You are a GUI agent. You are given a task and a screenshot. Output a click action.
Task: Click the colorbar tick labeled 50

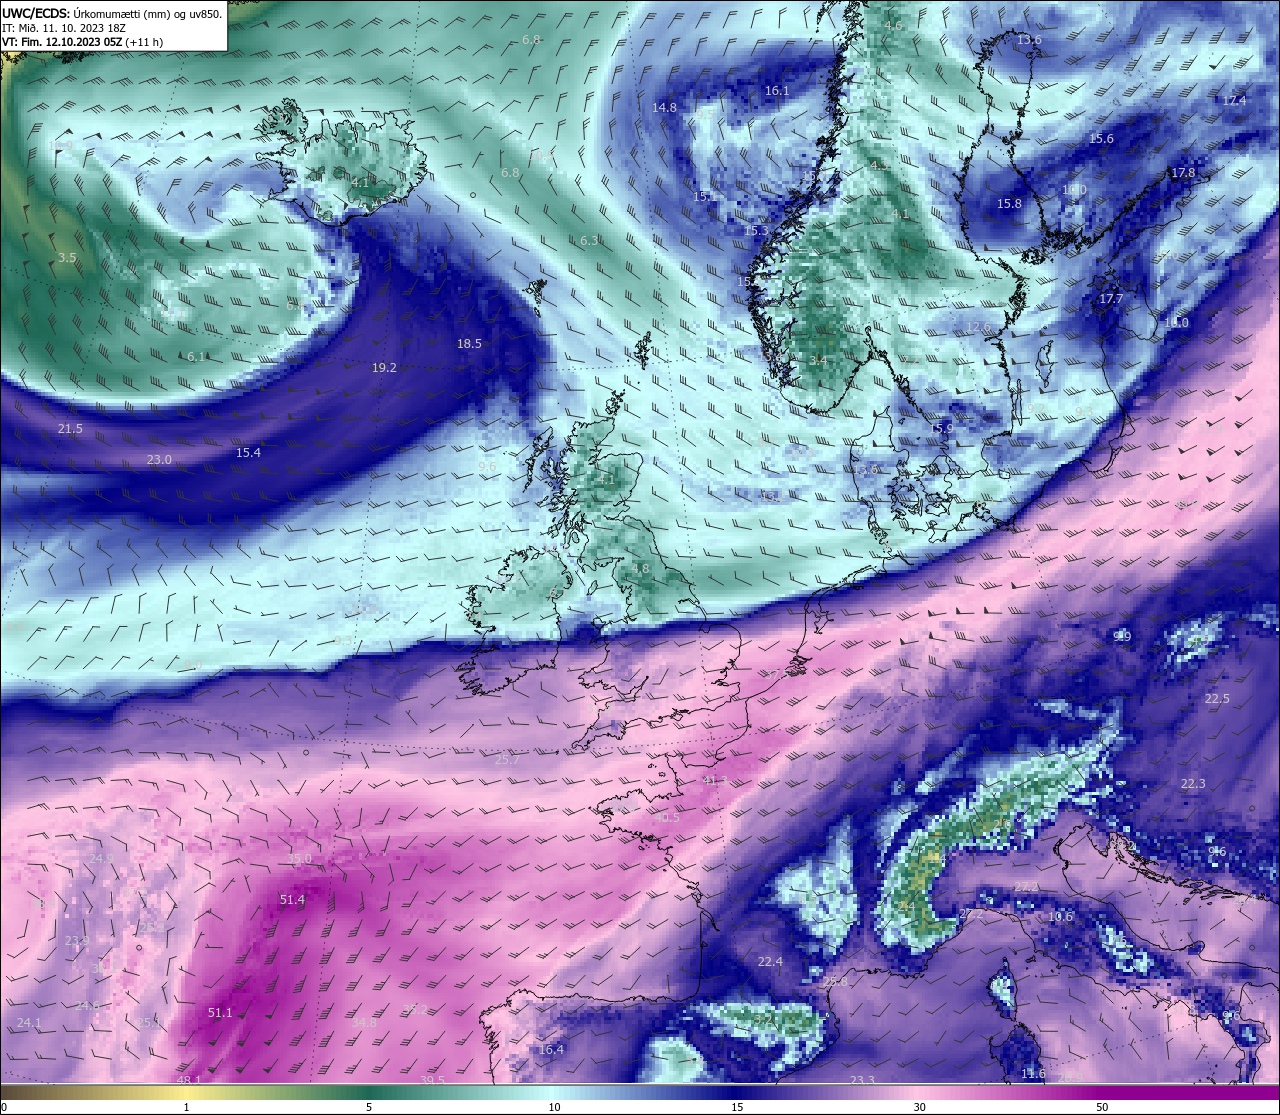1102,1107
